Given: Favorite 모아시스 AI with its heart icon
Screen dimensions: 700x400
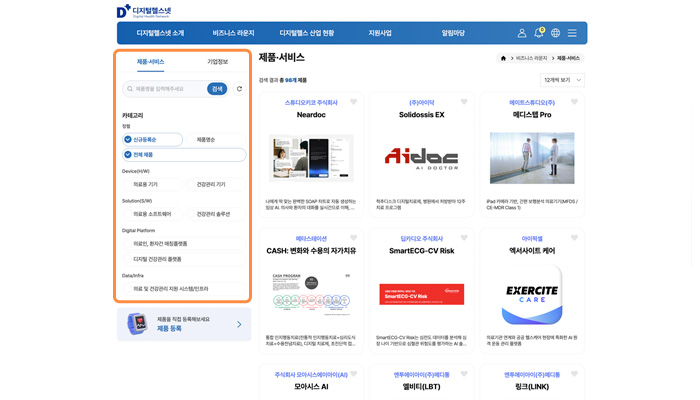Looking at the screenshot, I should [354, 374].
